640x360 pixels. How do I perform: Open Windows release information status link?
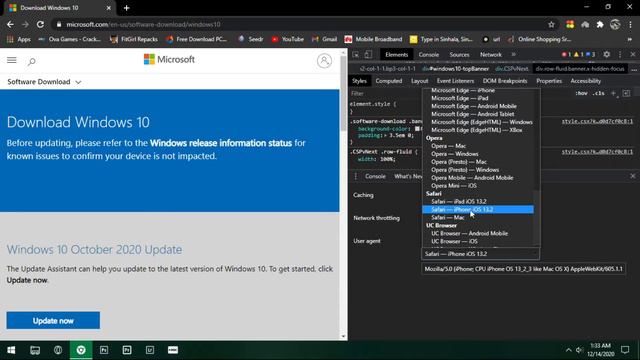click(x=221, y=143)
